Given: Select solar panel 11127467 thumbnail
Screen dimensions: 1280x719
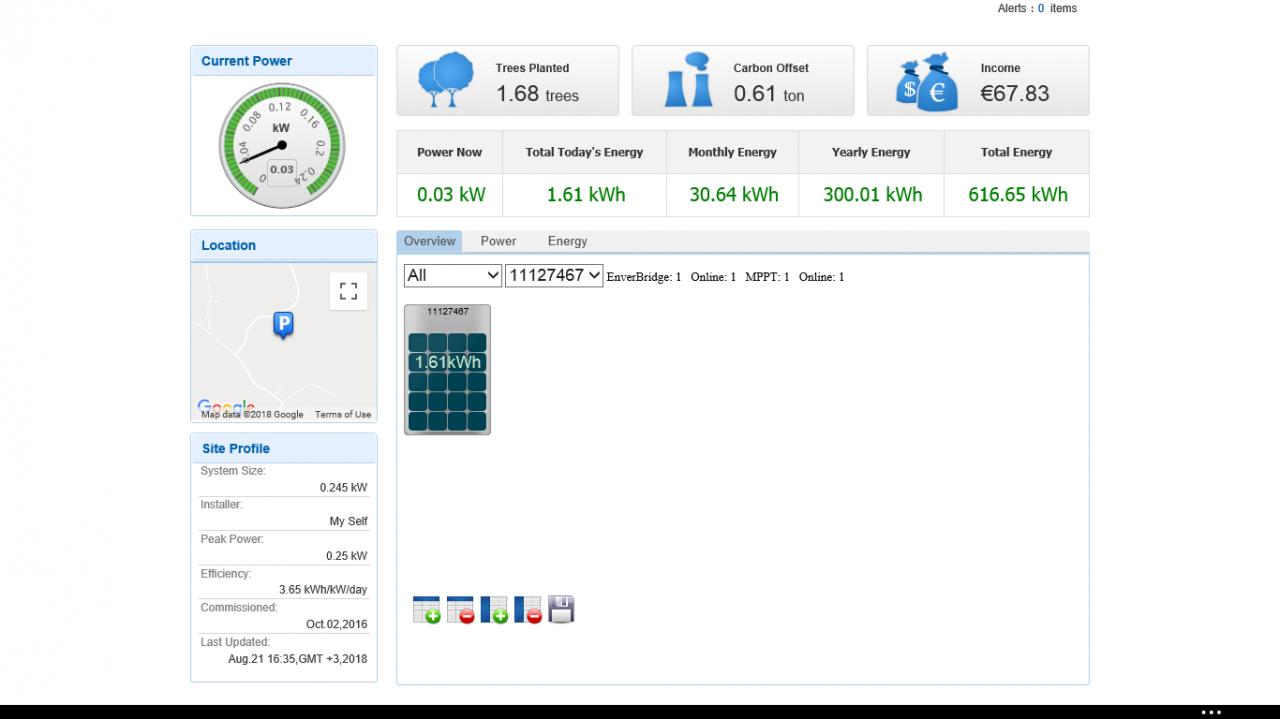Looking at the screenshot, I should pos(447,369).
